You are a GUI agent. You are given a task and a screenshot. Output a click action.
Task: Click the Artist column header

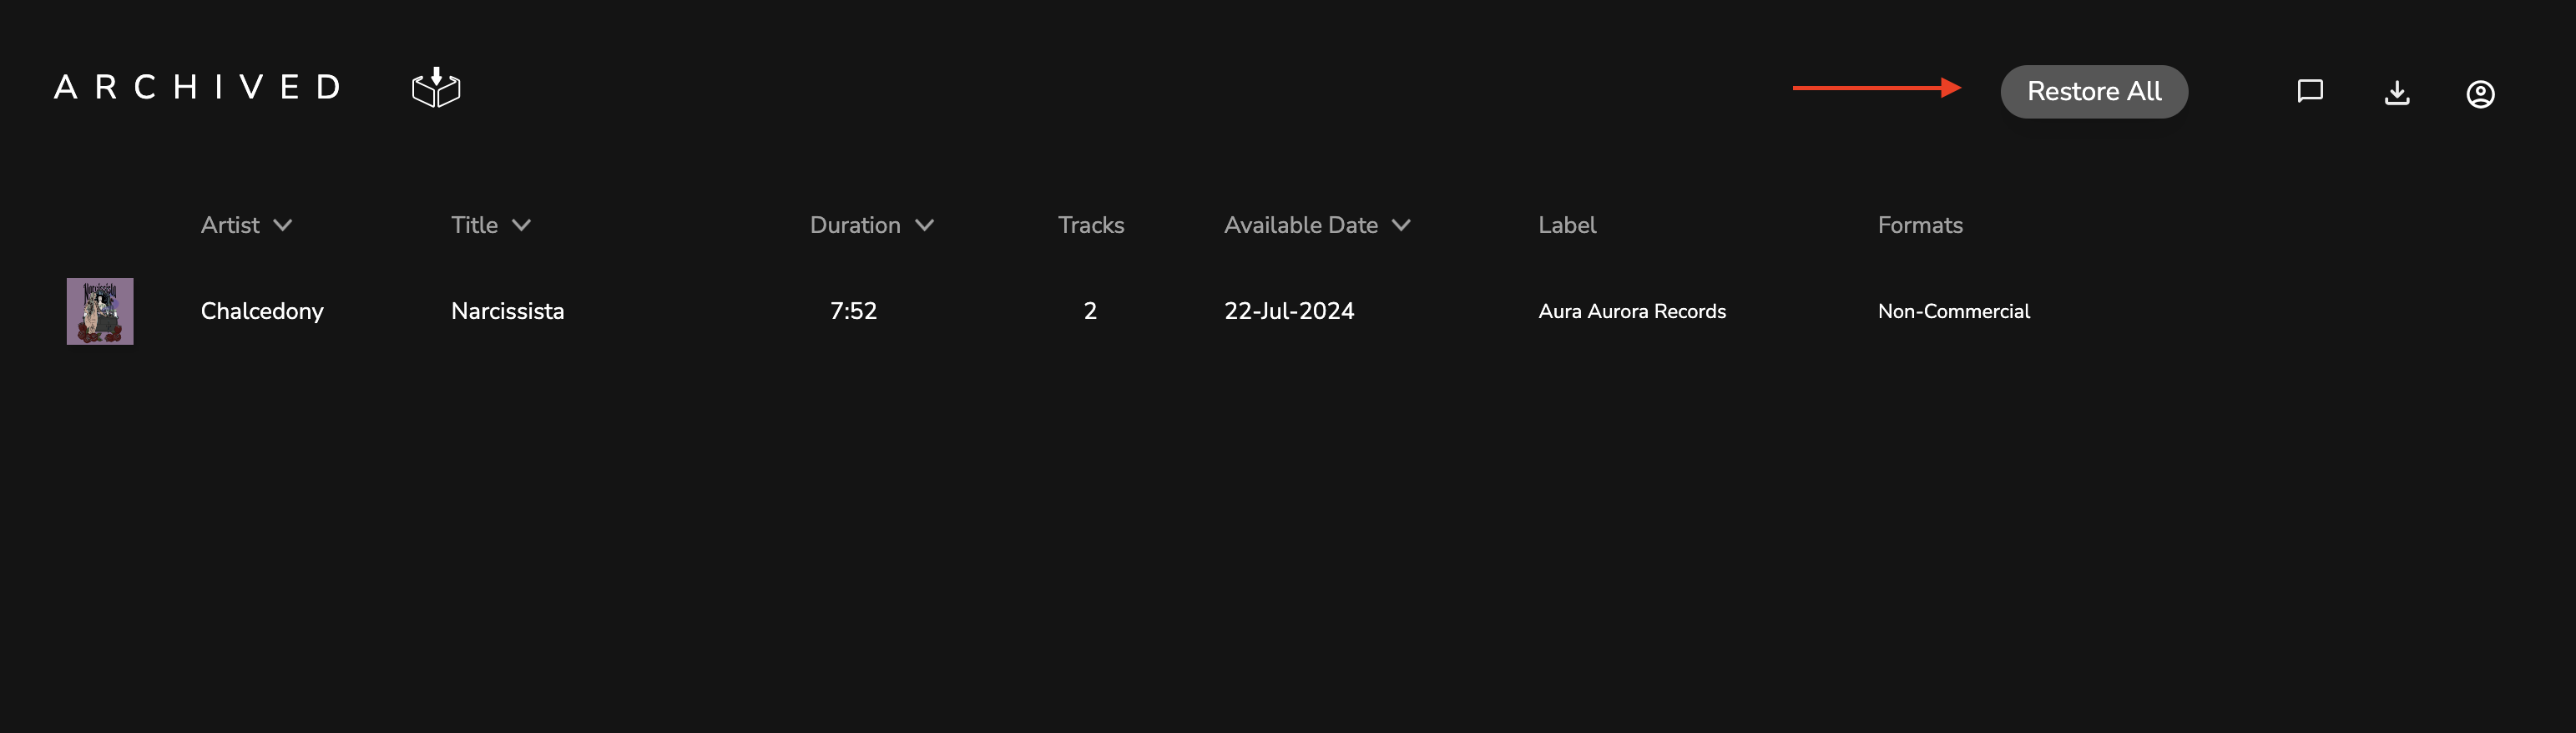coord(230,225)
